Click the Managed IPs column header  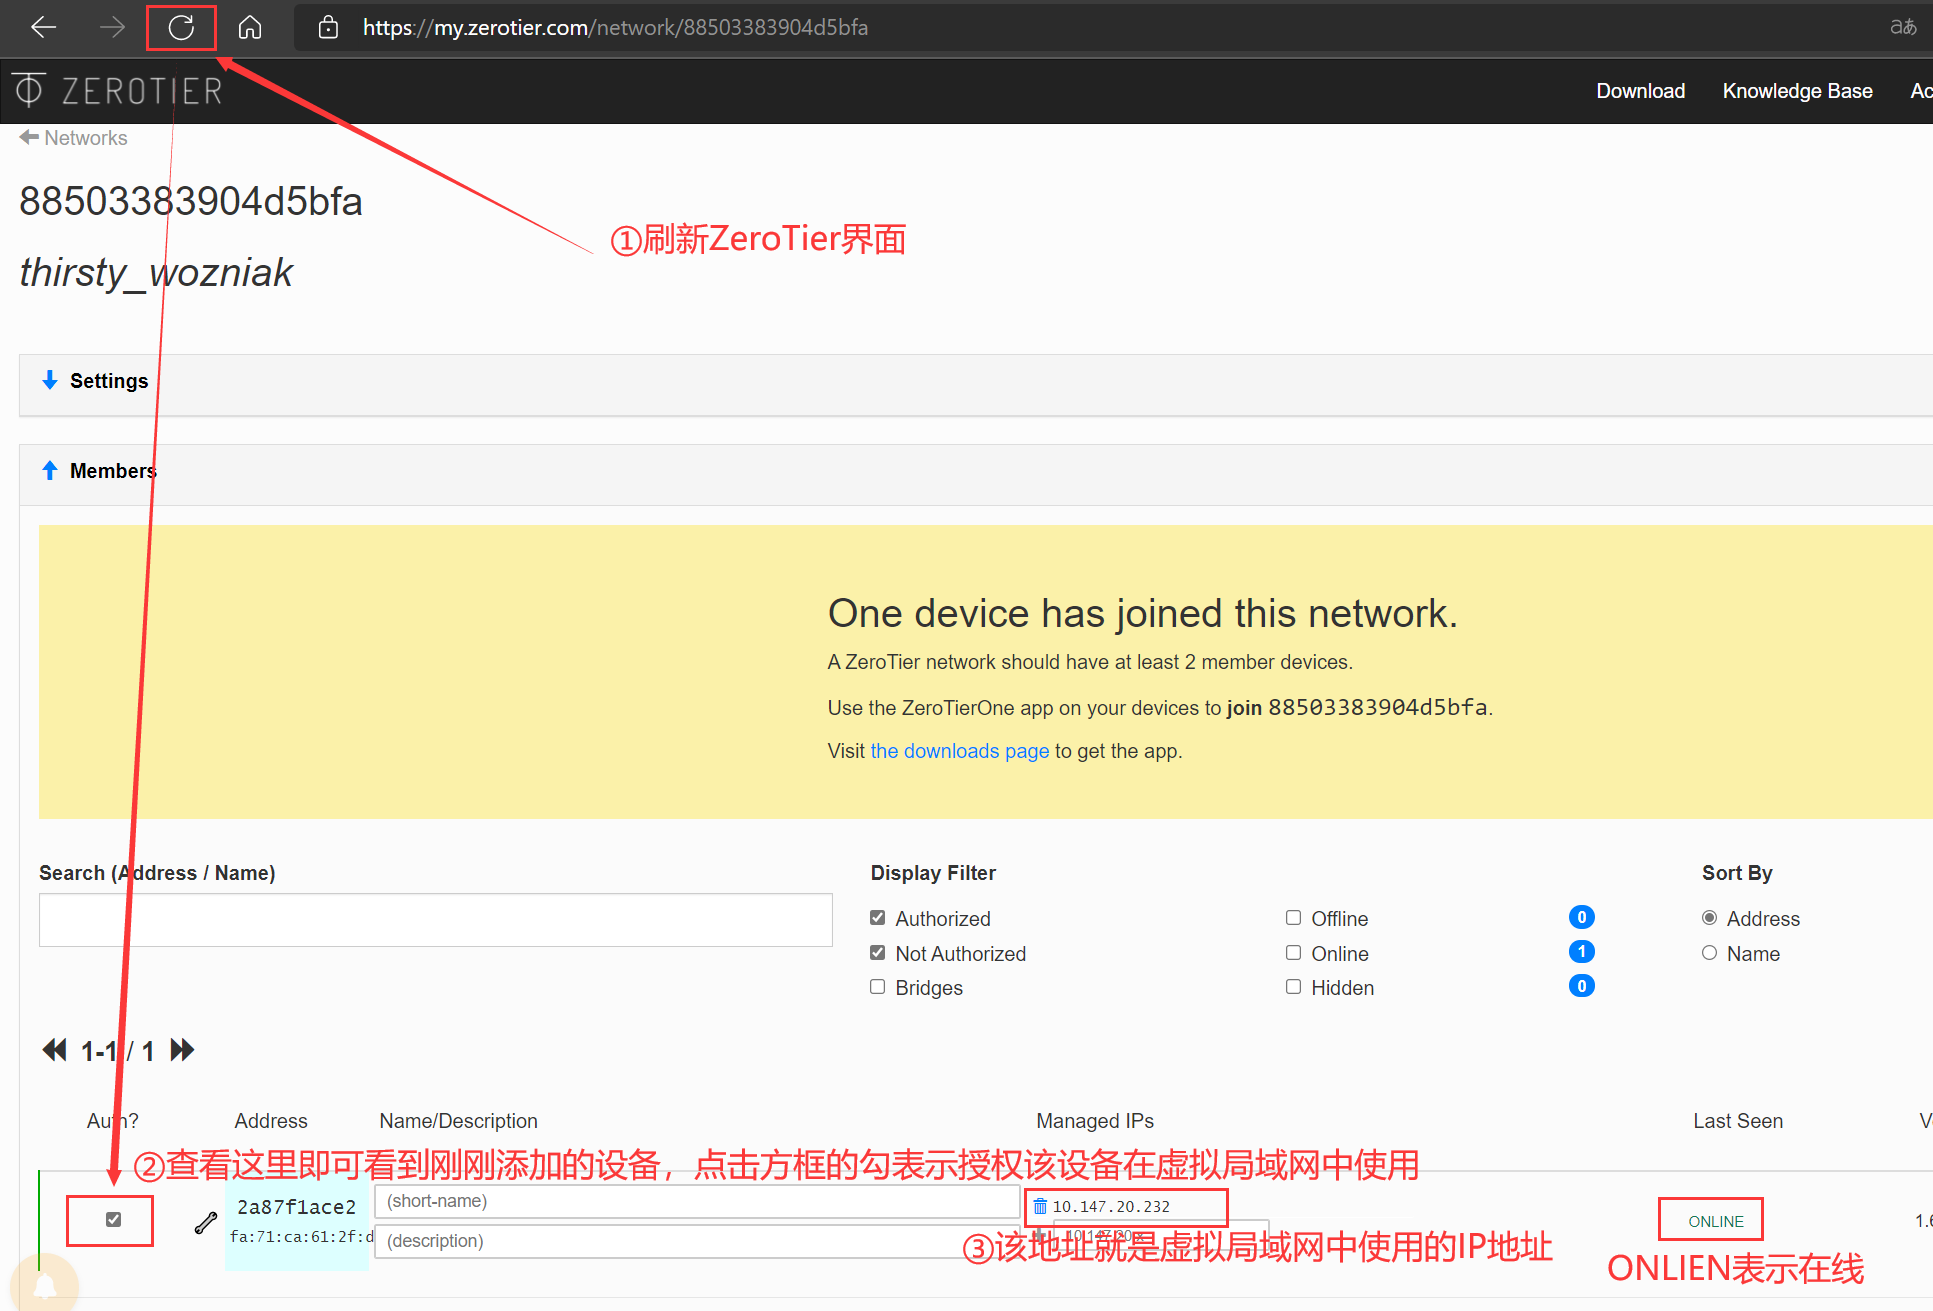point(1095,1121)
